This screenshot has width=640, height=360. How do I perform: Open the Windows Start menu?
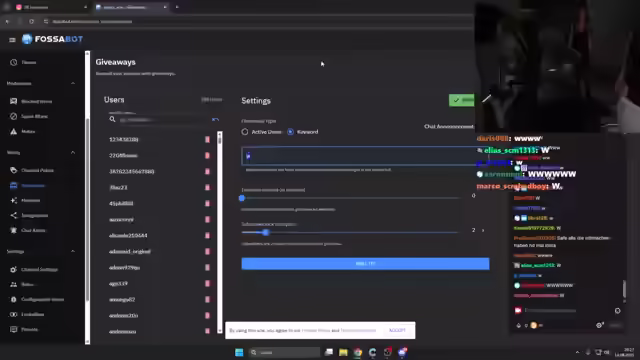click(x=239, y=352)
